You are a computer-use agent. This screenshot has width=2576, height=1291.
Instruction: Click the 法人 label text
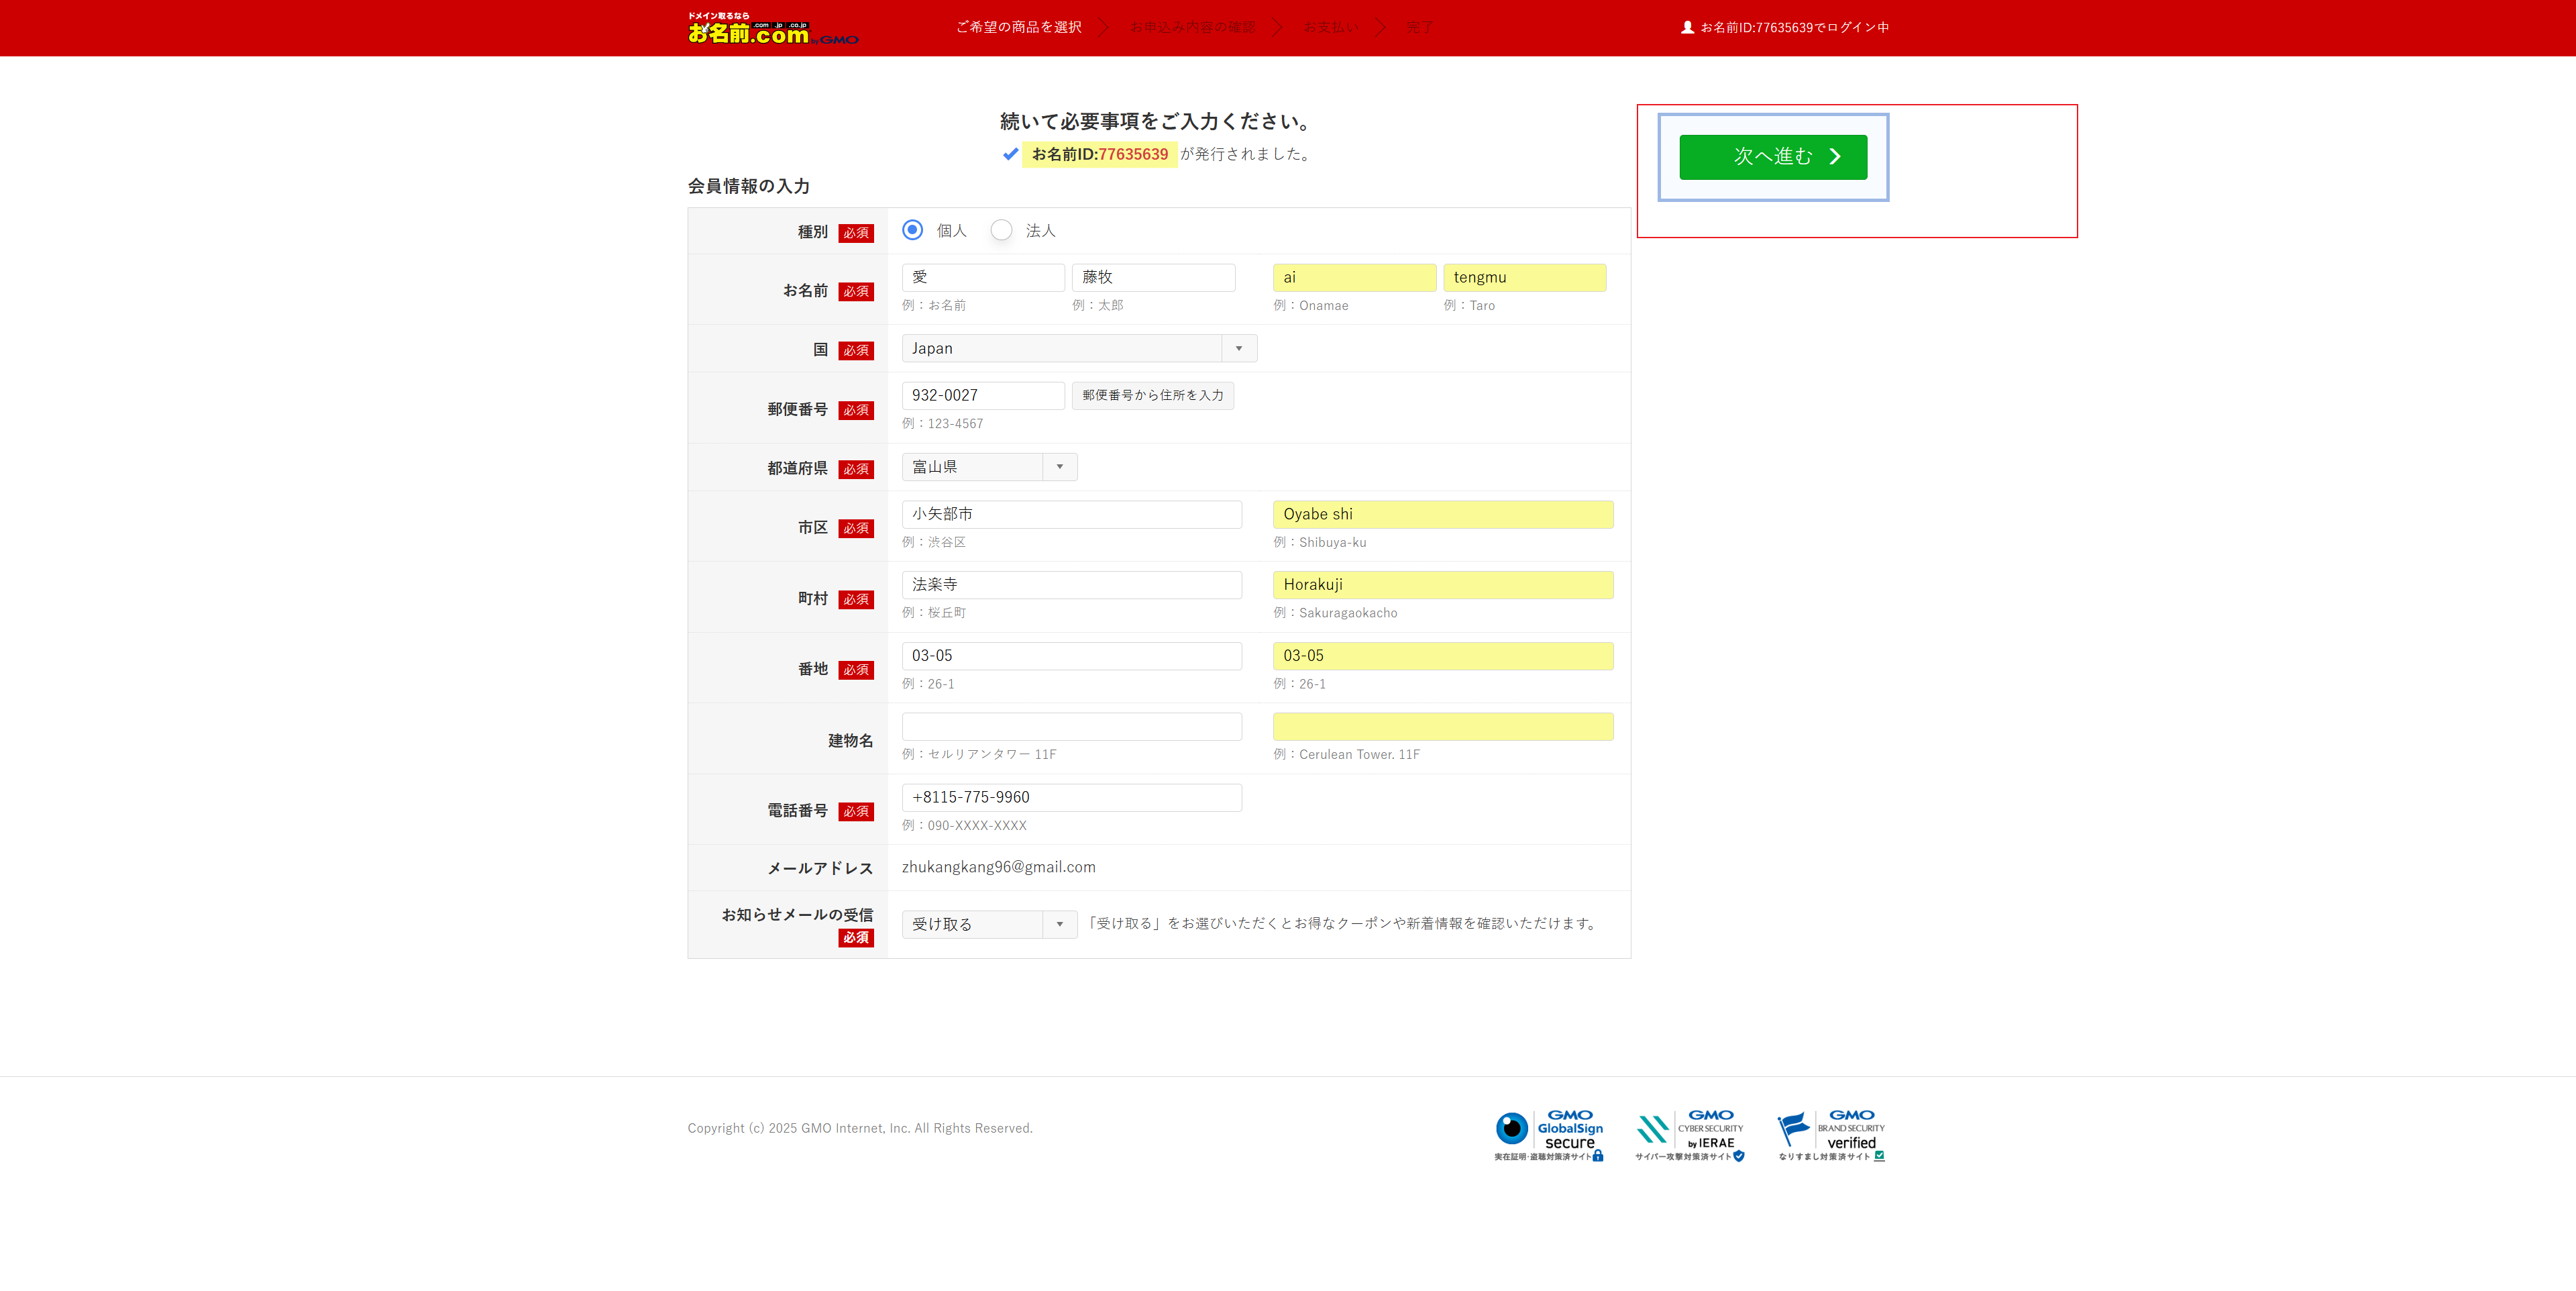pyautogui.click(x=1040, y=231)
